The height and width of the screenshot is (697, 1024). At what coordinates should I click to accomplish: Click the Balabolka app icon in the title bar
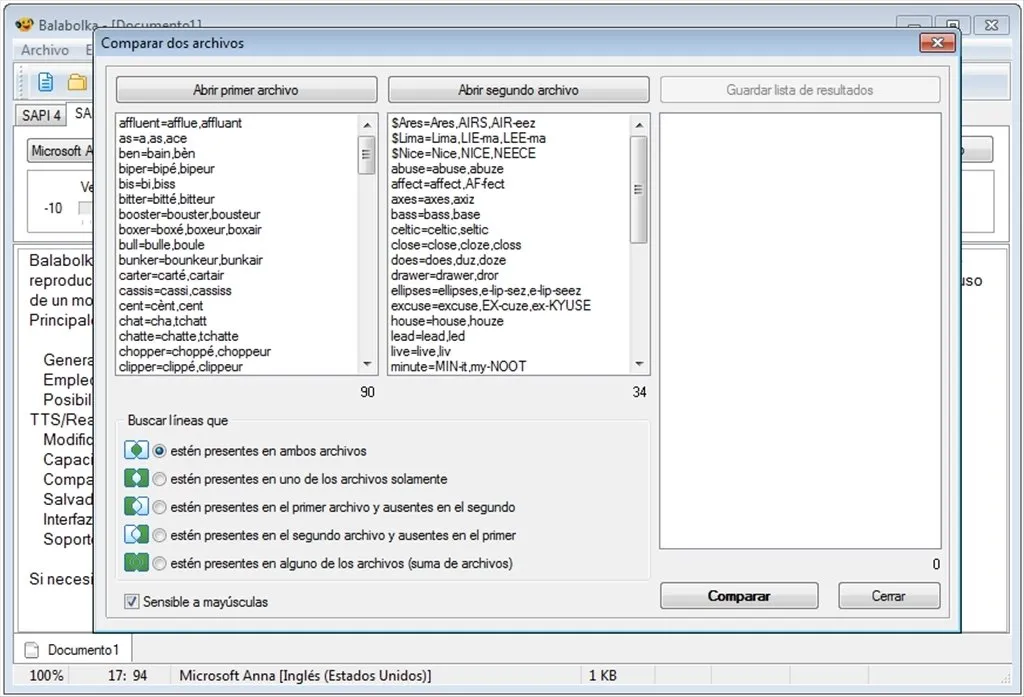coord(24,25)
